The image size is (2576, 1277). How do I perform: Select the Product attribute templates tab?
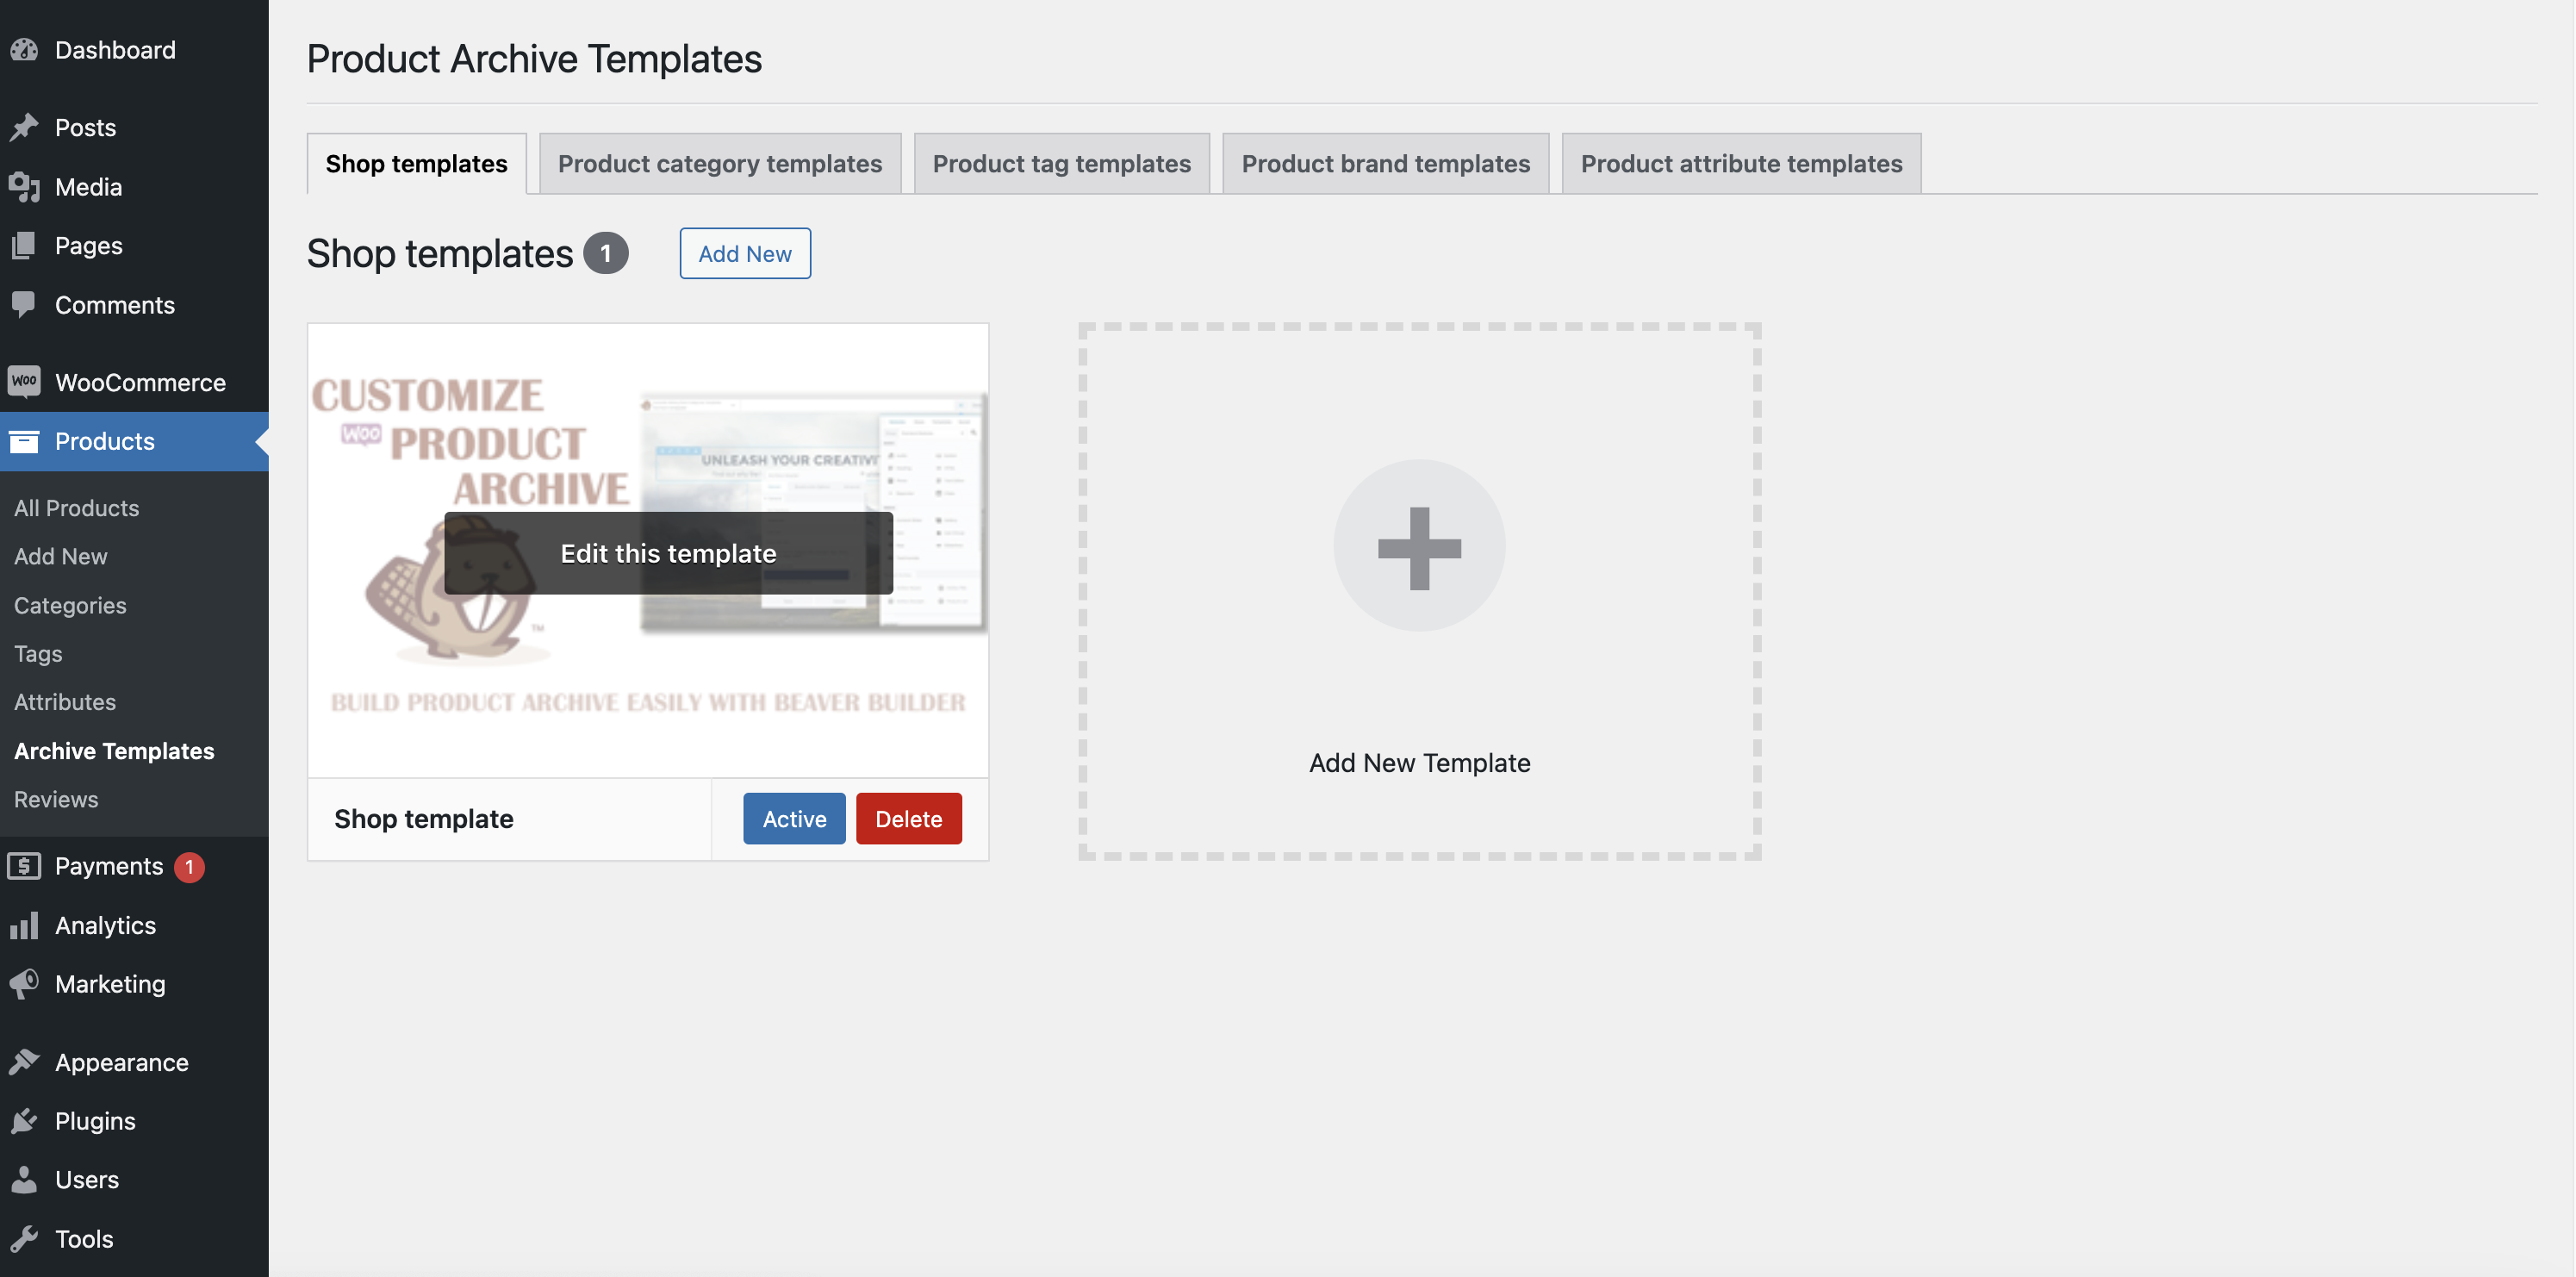click(x=1741, y=164)
